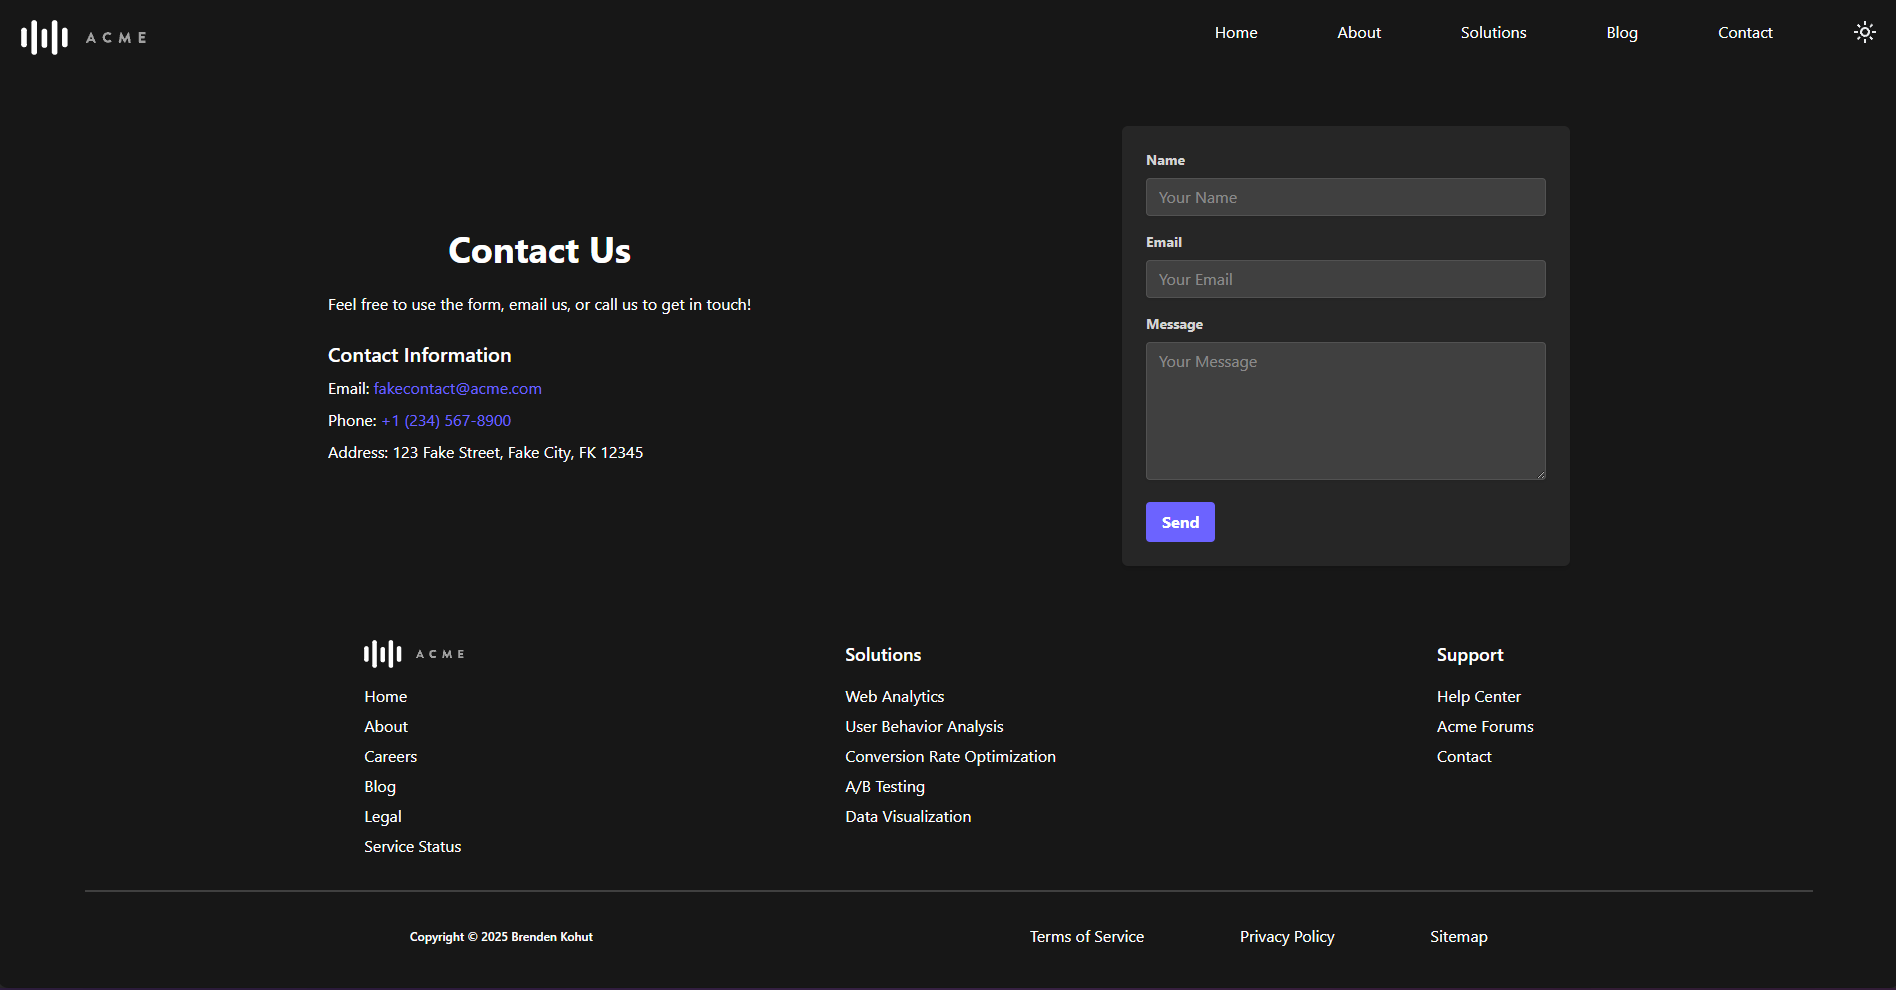The image size is (1896, 990).
Task: Open the Help Center support link
Action: tap(1478, 696)
